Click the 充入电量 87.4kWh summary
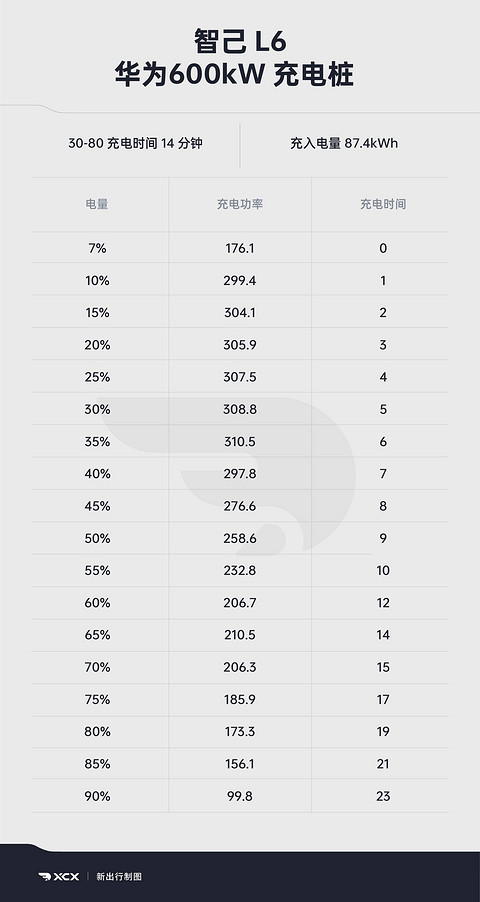Screen dimensions: 480x902 [x=344, y=143]
